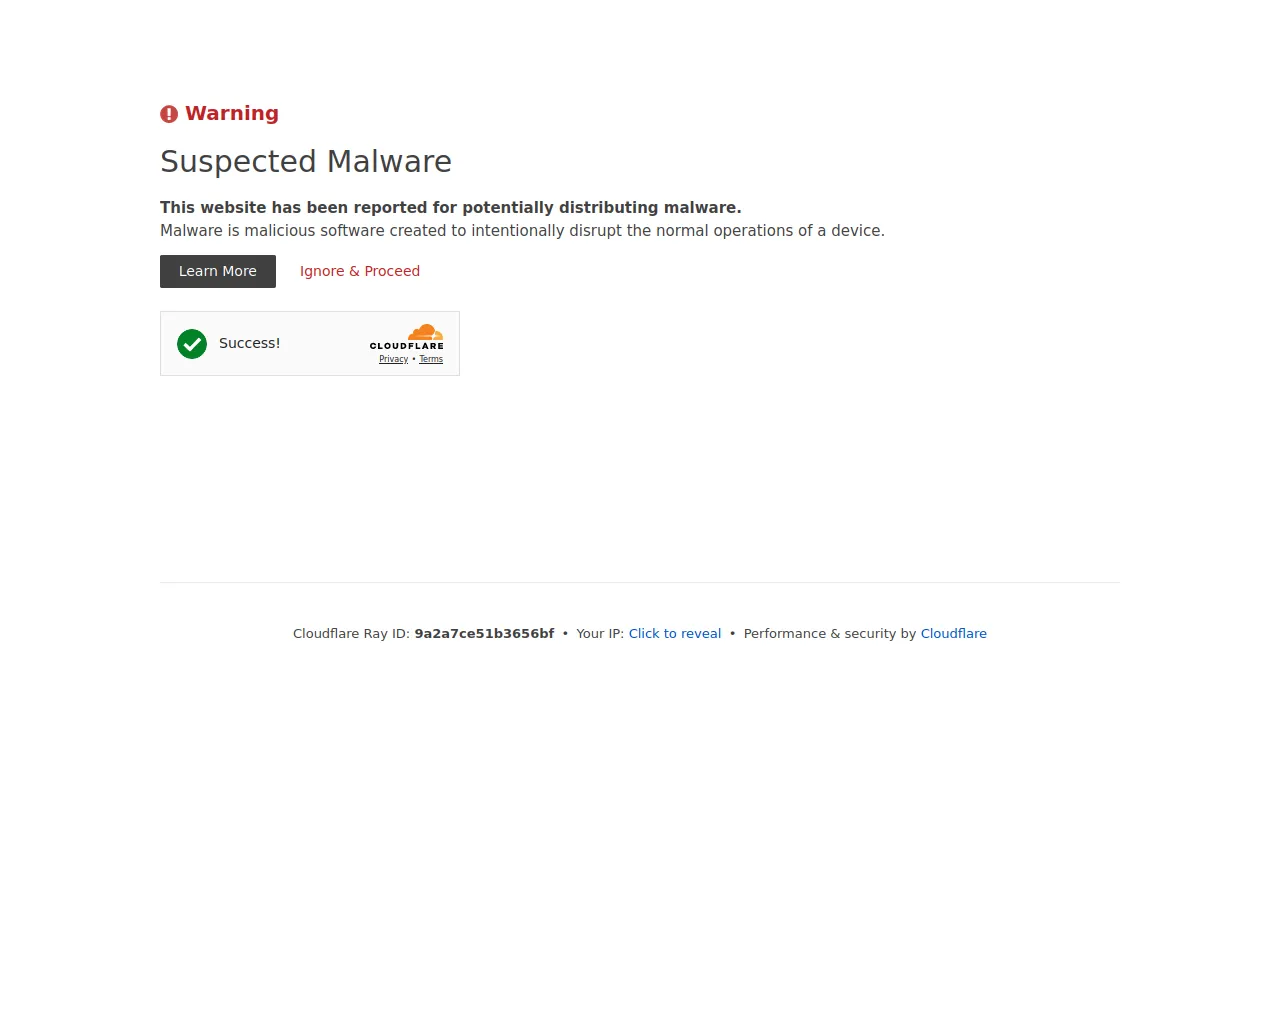Click the green success checkmark icon

point(192,344)
